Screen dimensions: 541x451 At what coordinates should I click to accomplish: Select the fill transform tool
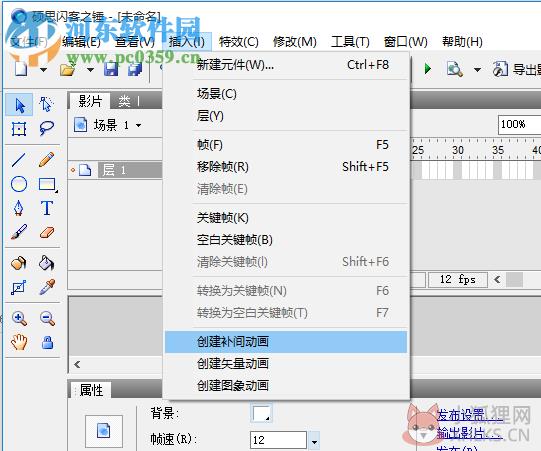pos(19,287)
